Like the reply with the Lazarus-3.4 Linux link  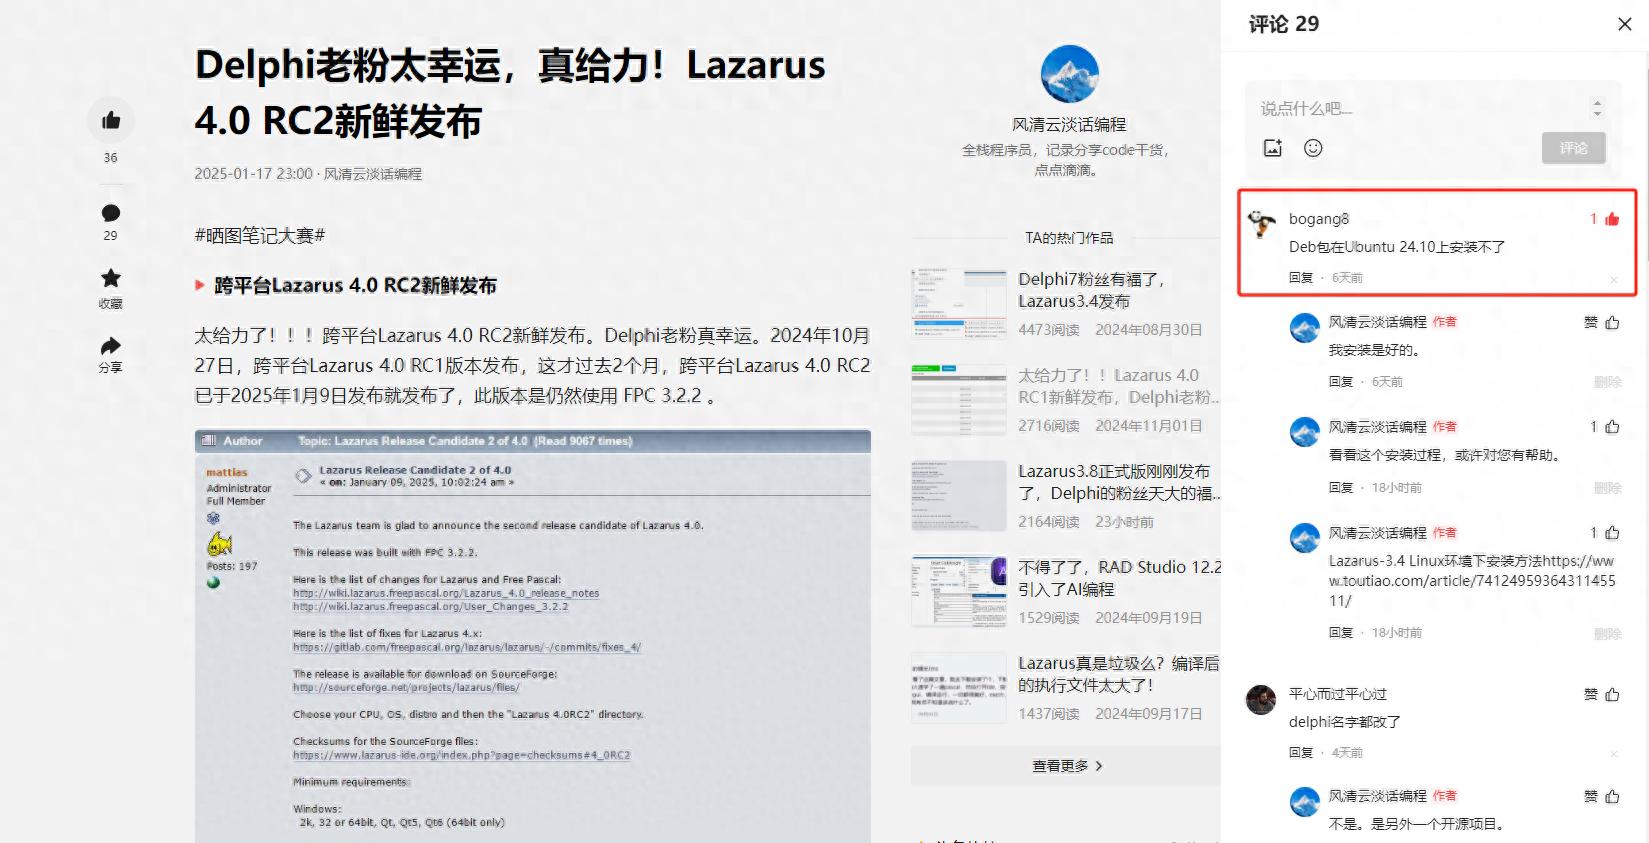[1612, 533]
